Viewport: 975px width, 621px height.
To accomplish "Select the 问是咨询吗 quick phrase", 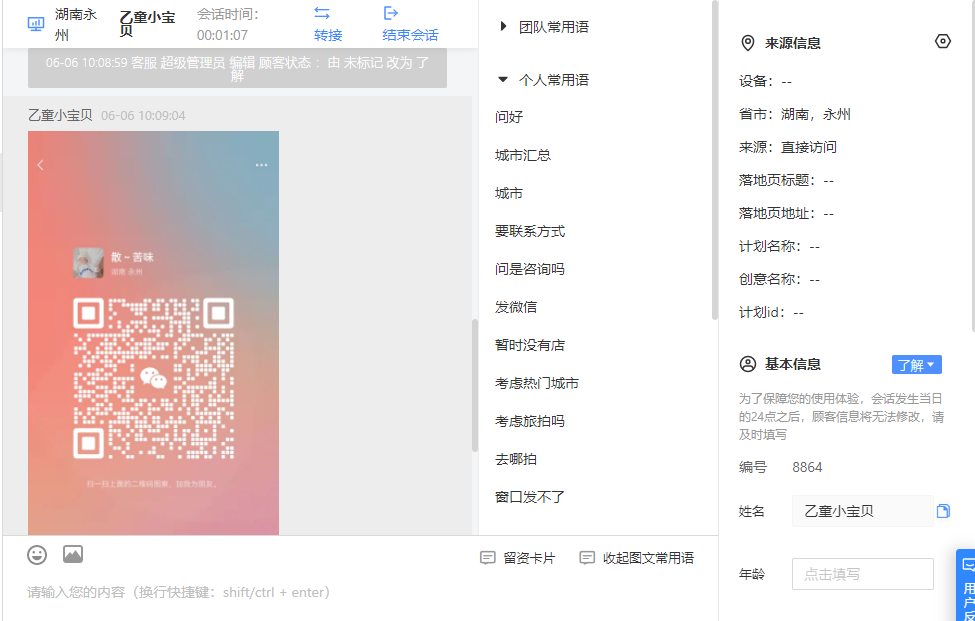I will point(530,269).
